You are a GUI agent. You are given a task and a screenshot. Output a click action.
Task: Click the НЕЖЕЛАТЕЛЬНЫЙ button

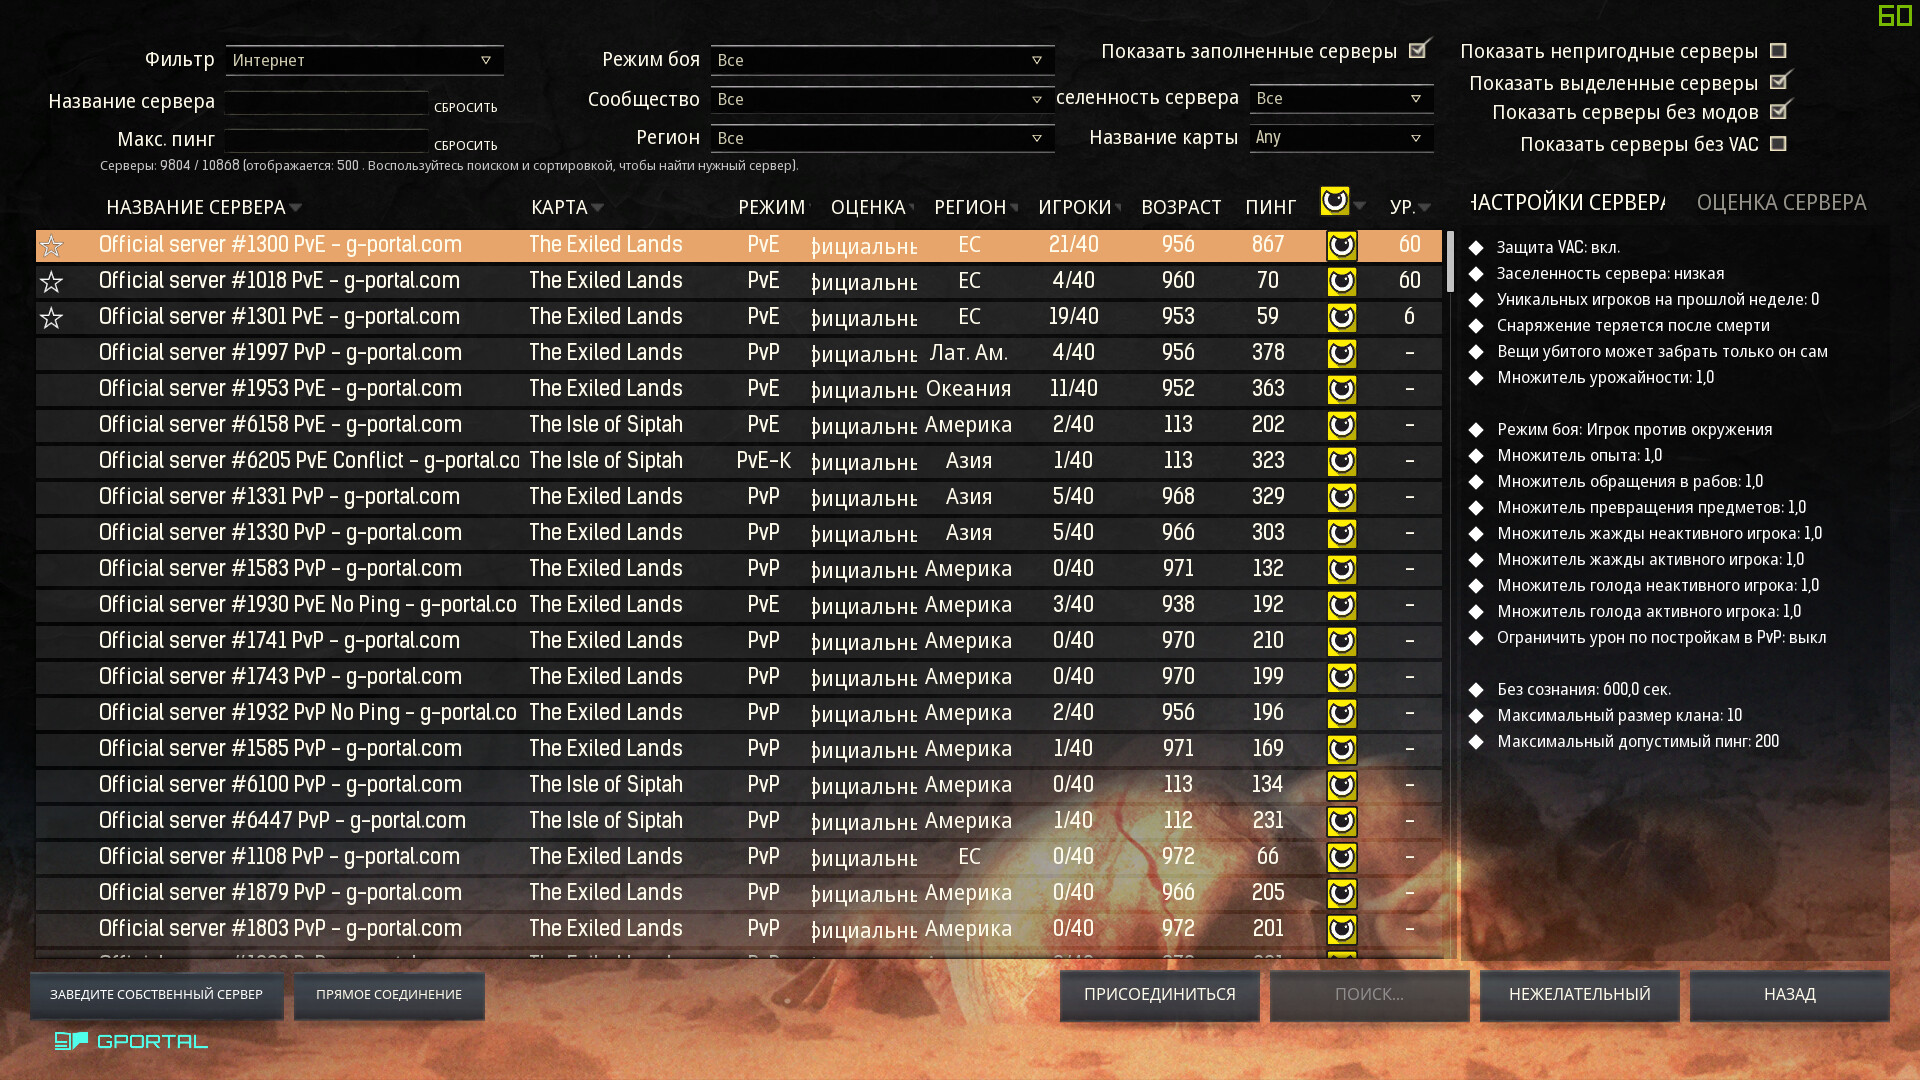(x=1579, y=995)
